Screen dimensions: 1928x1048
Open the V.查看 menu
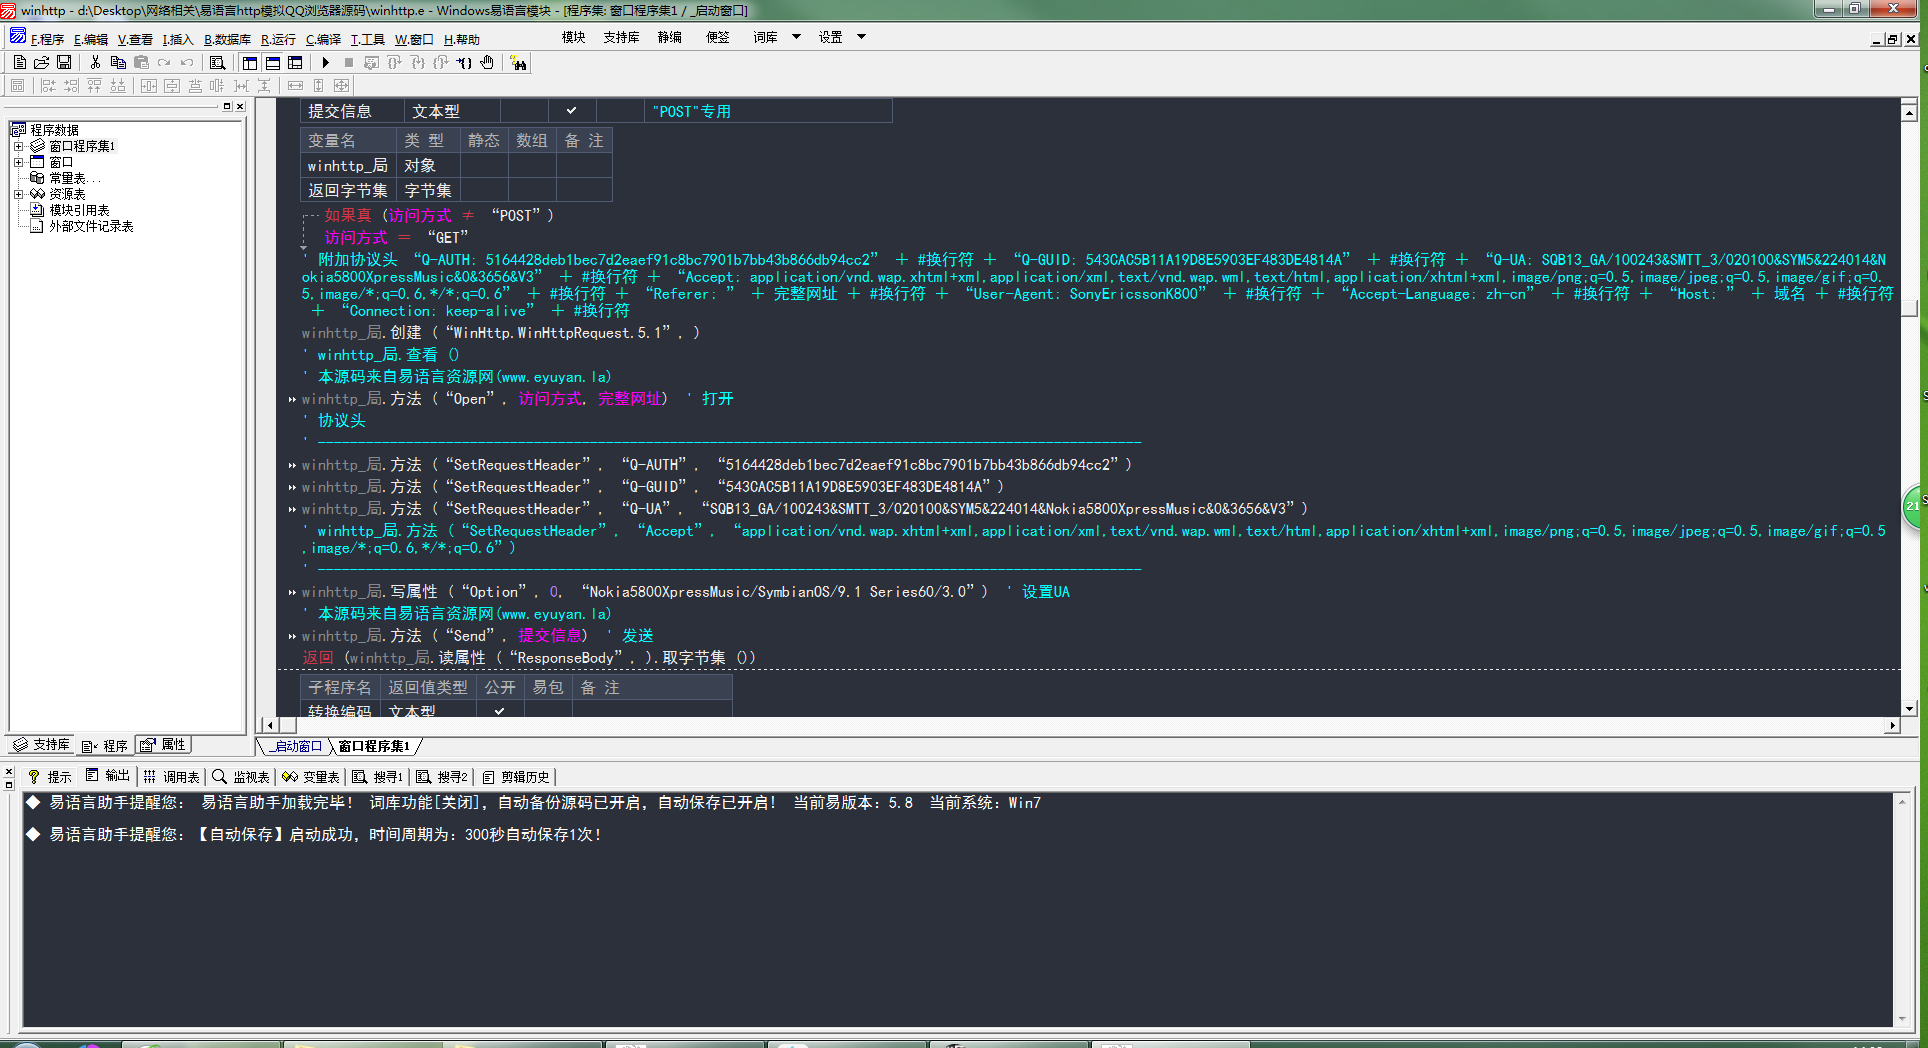pyautogui.click(x=135, y=40)
